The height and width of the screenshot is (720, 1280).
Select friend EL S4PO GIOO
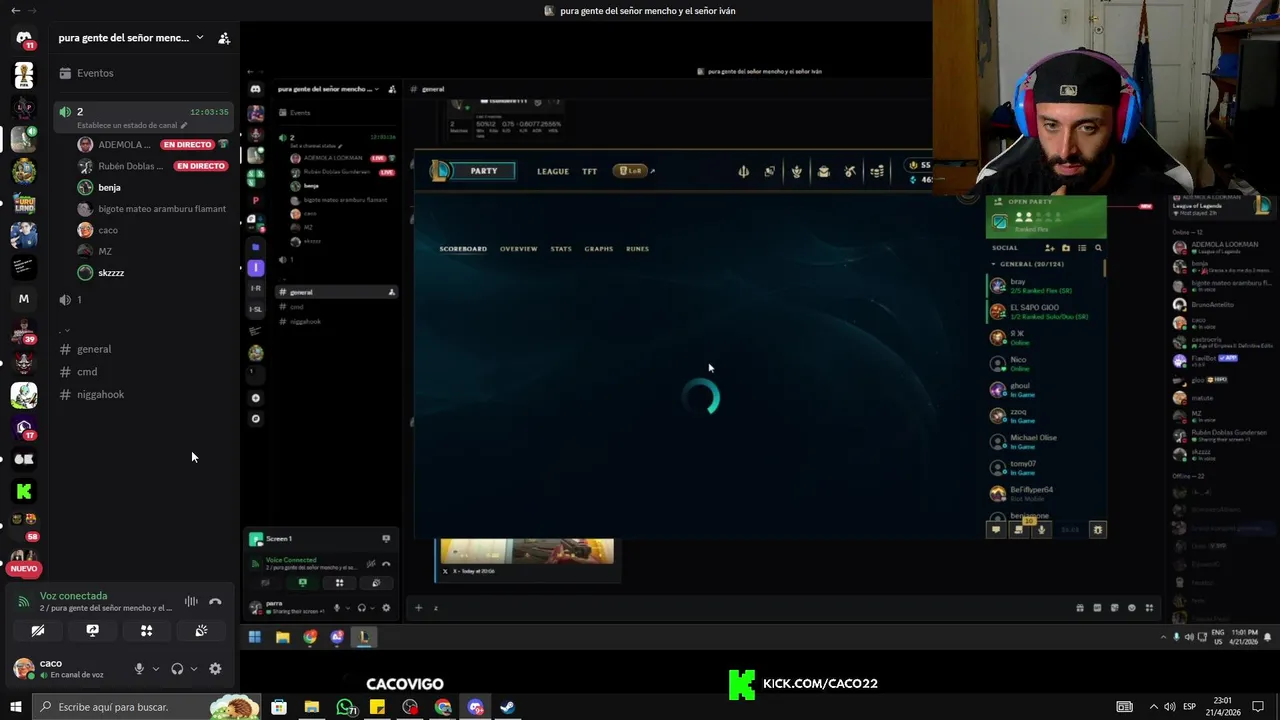1046,312
